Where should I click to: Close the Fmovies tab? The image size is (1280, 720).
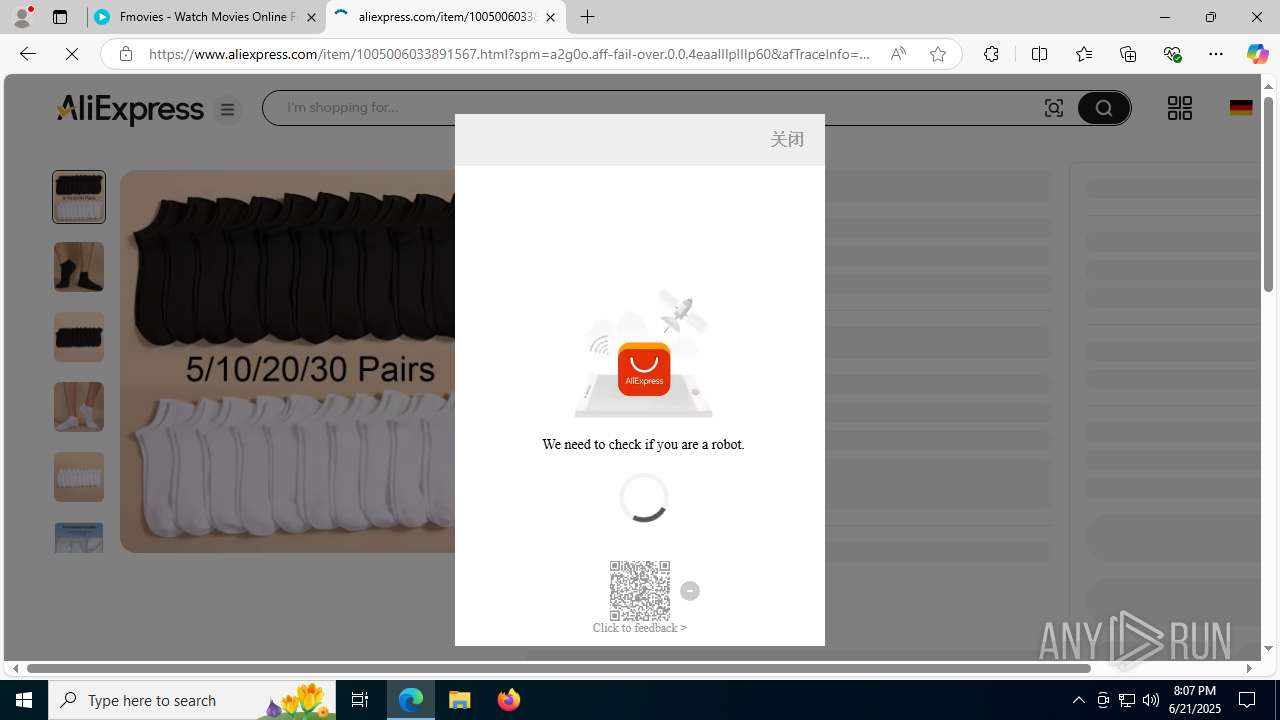(x=311, y=17)
